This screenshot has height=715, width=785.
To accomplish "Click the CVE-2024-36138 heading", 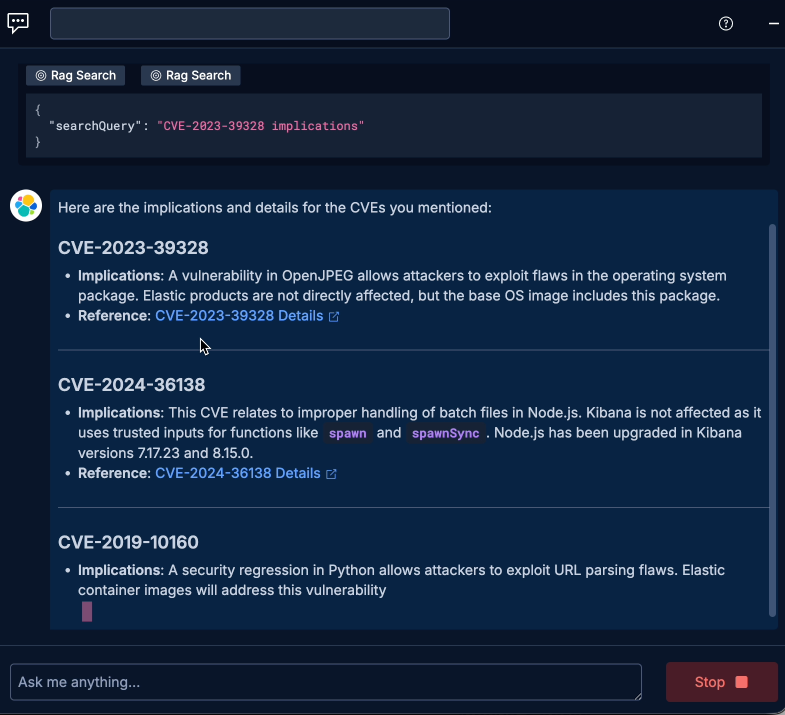I will click(132, 385).
